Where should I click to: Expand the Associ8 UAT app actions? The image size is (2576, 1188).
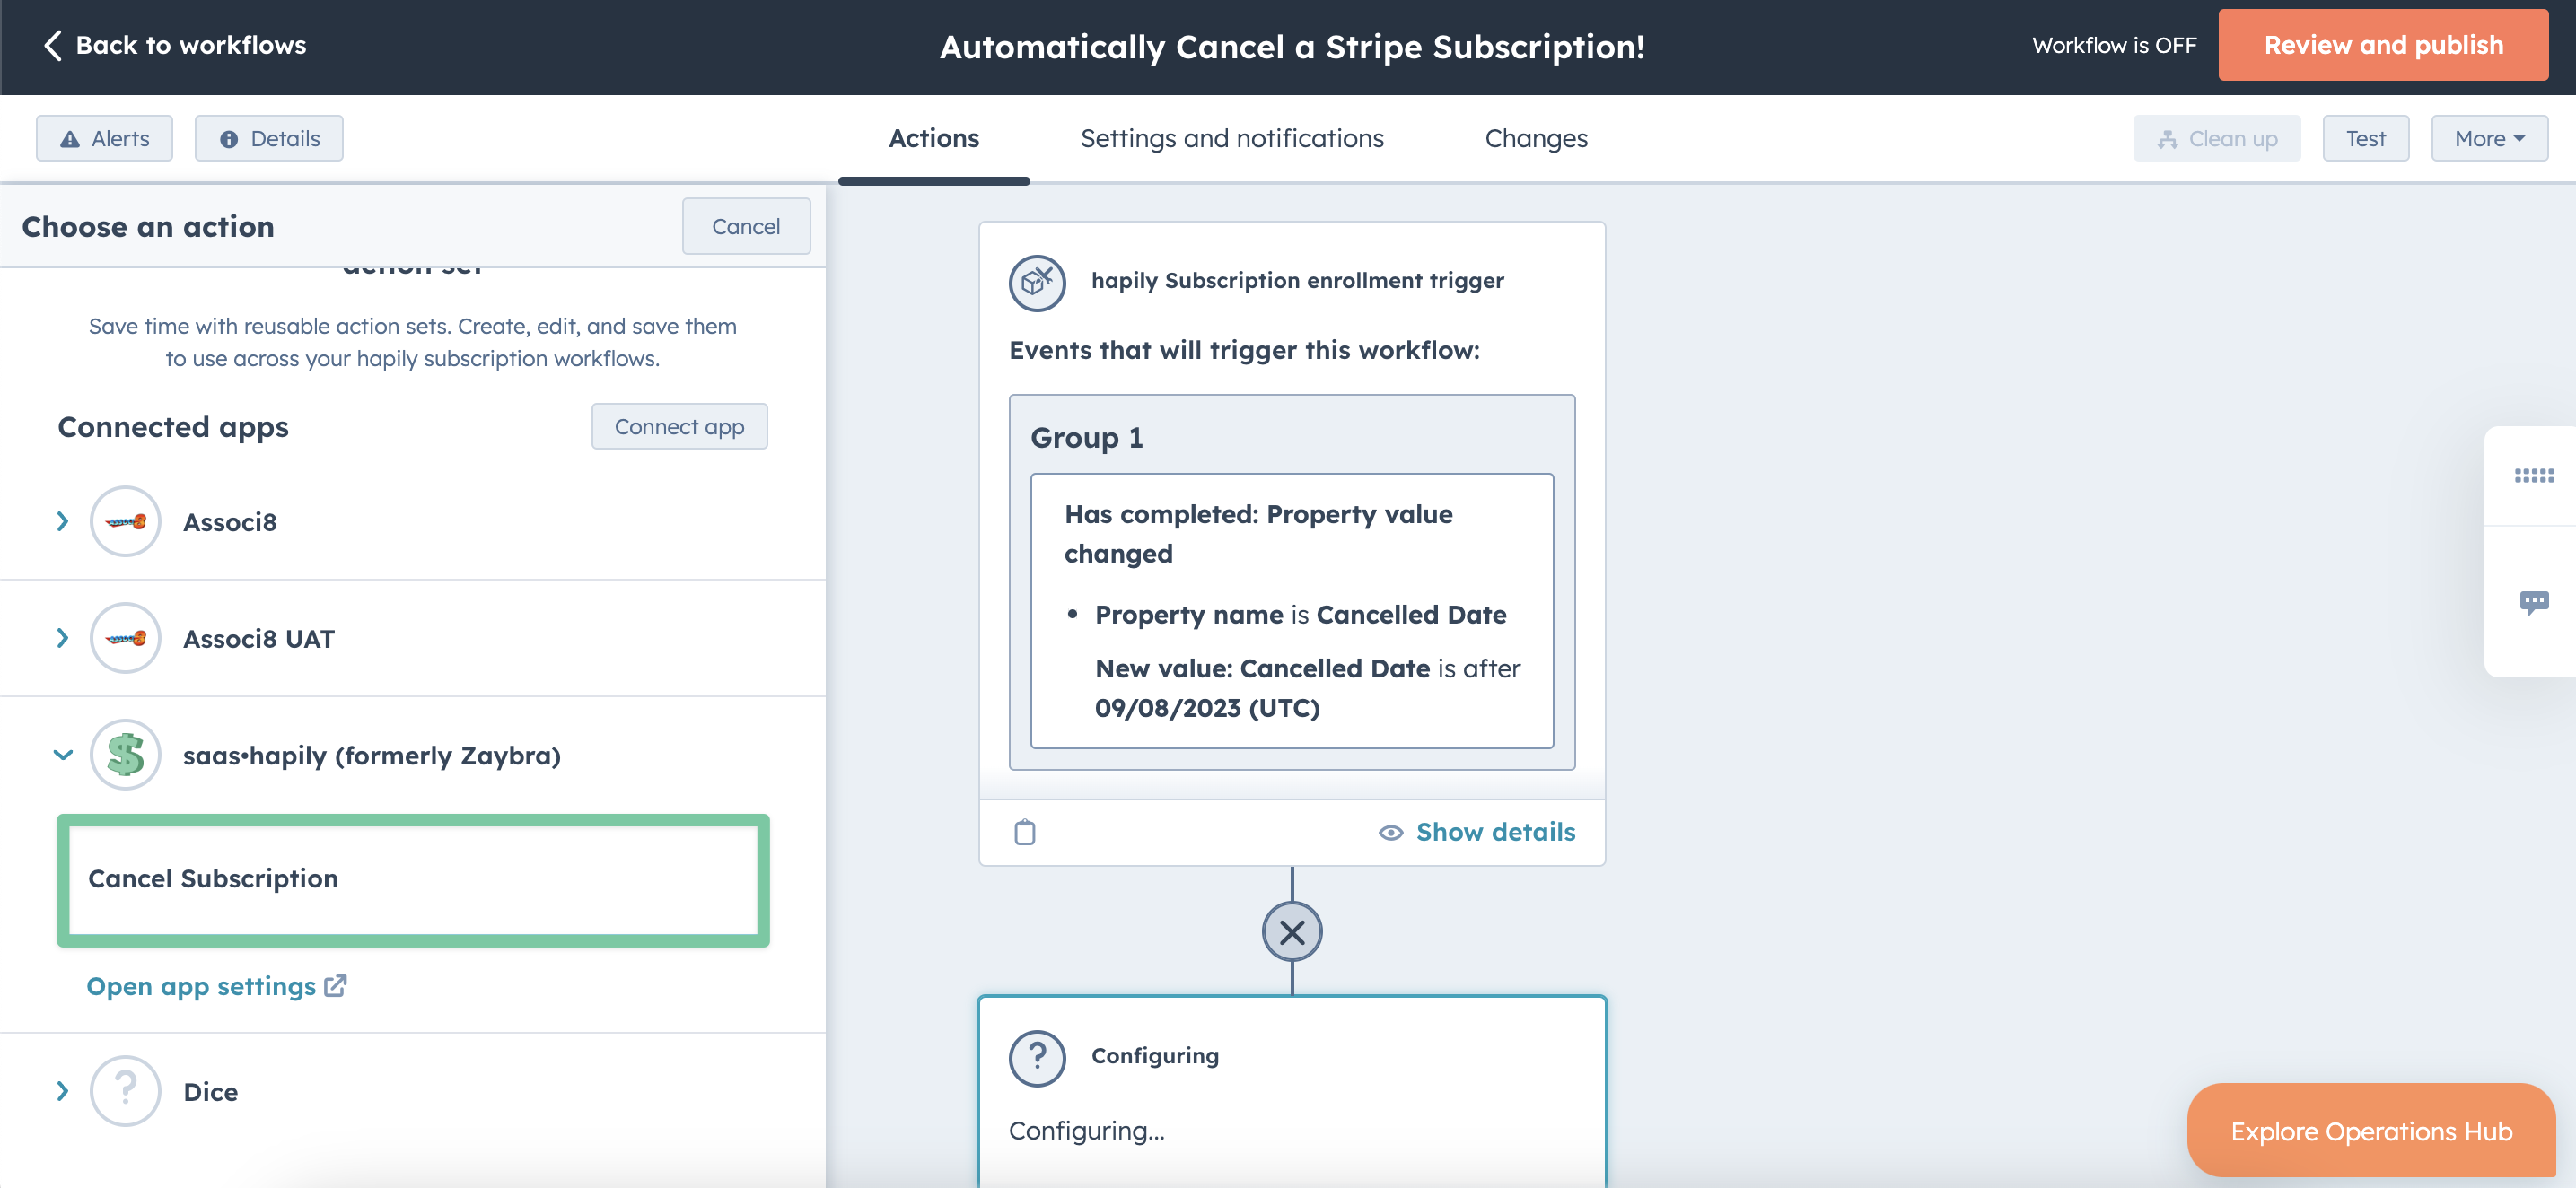63,638
